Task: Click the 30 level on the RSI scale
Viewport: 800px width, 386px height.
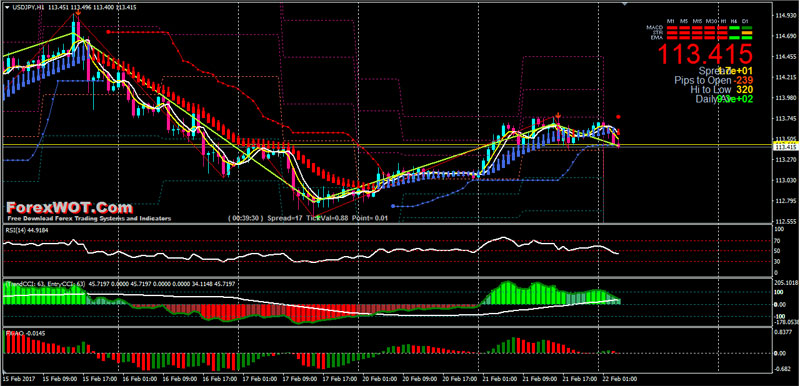Action: [x=778, y=262]
